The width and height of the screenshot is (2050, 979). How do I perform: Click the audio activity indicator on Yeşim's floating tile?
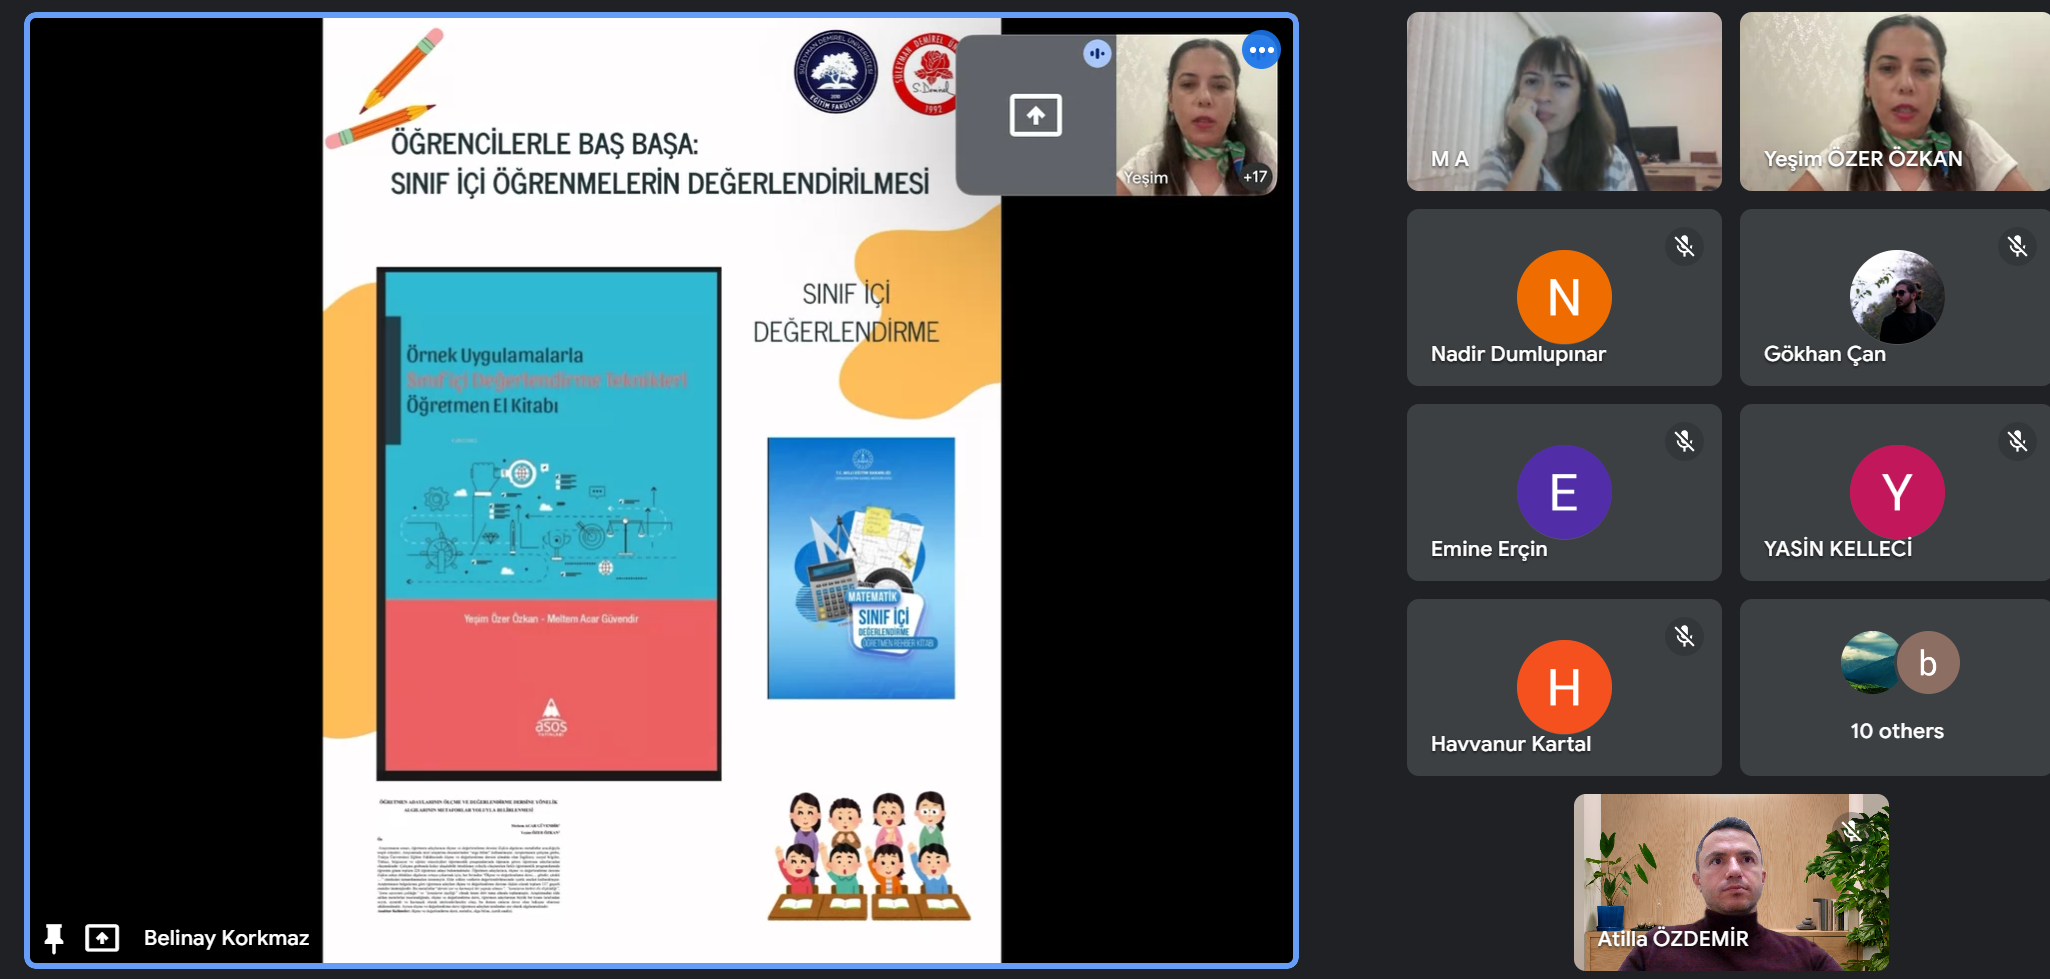1097,53
